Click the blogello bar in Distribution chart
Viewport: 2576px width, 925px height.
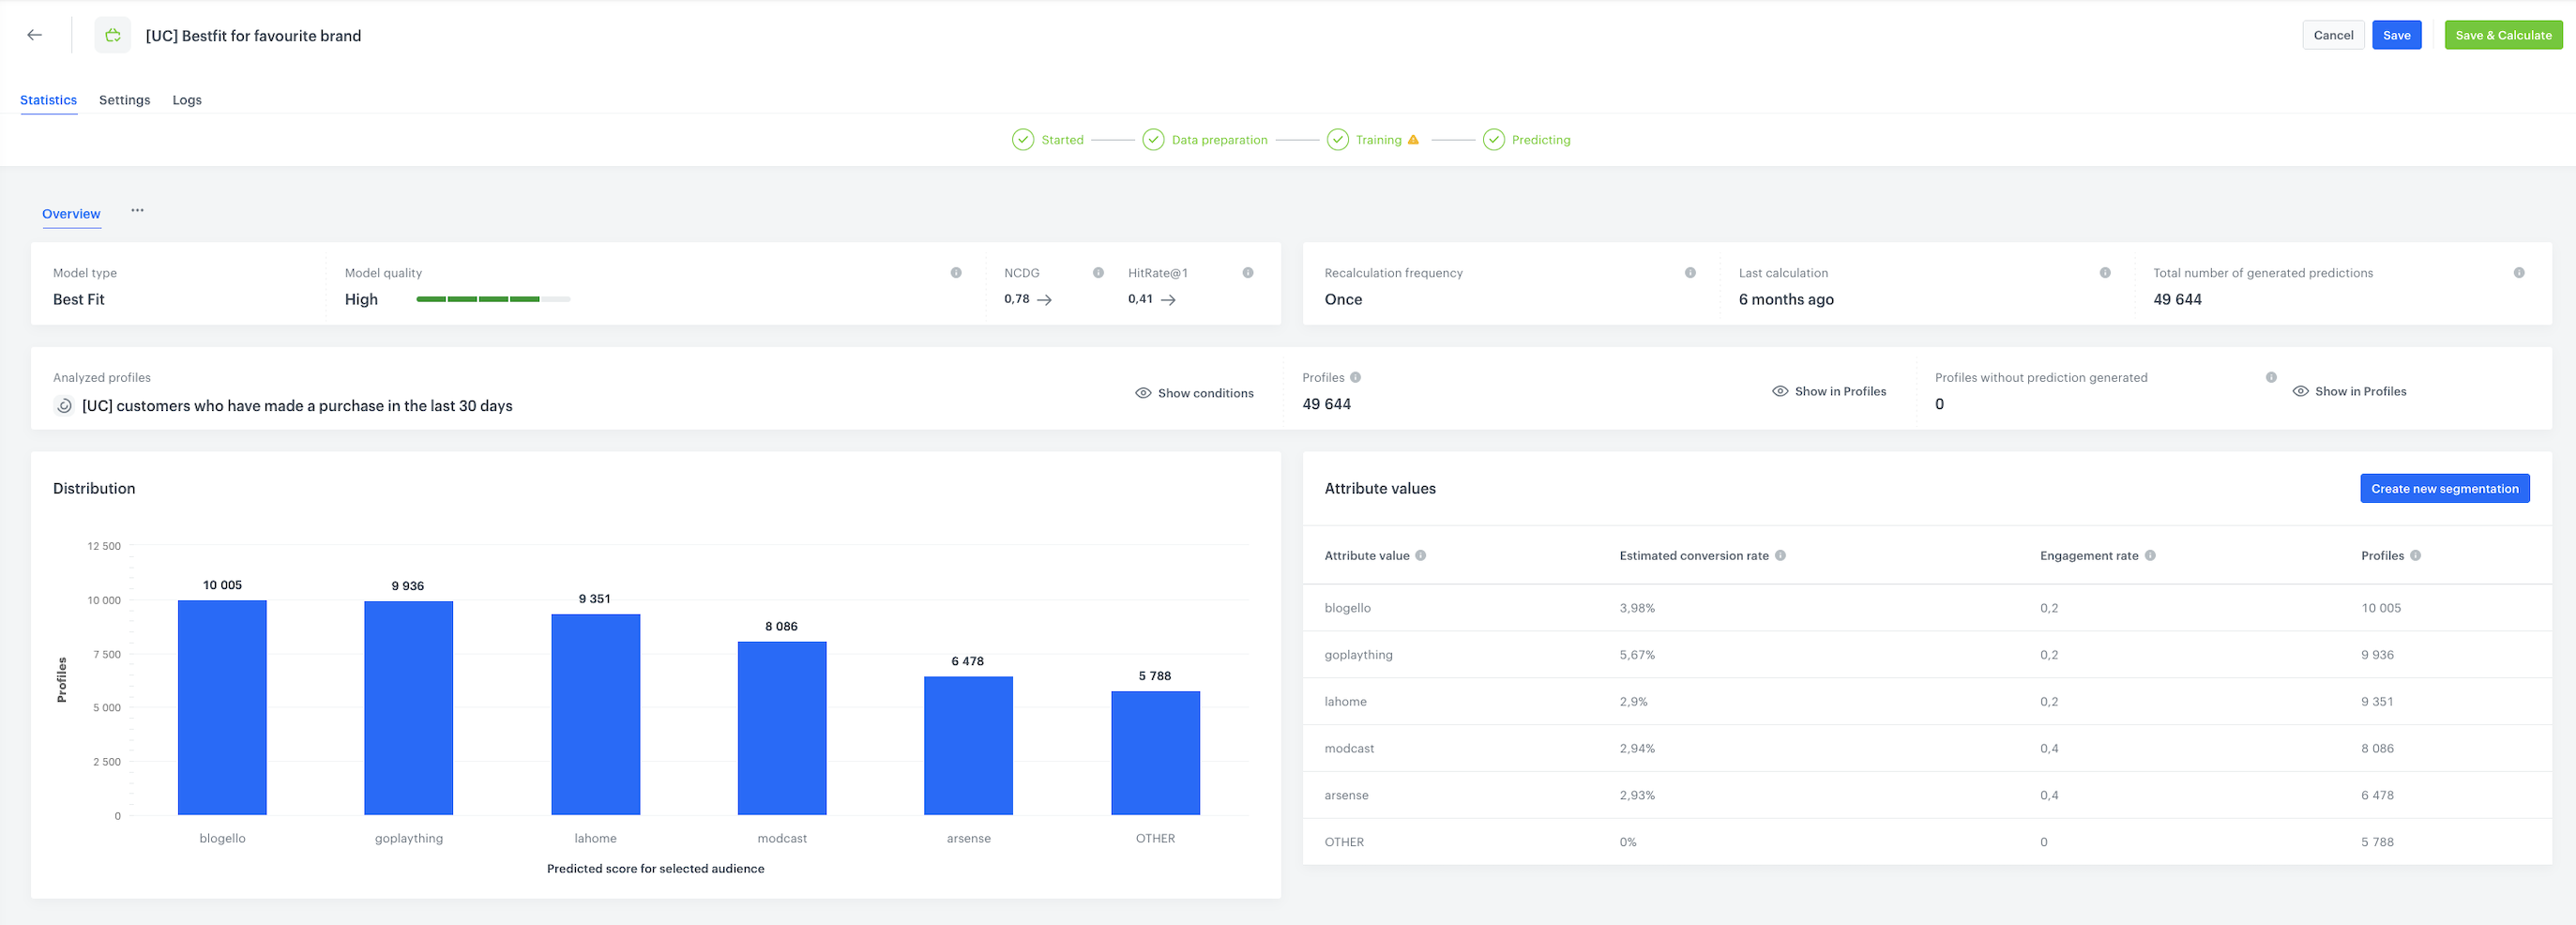coord(222,707)
